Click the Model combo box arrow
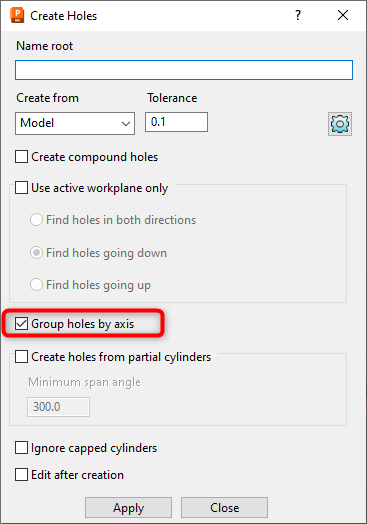This screenshot has height=524, width=367. point(126,124)
